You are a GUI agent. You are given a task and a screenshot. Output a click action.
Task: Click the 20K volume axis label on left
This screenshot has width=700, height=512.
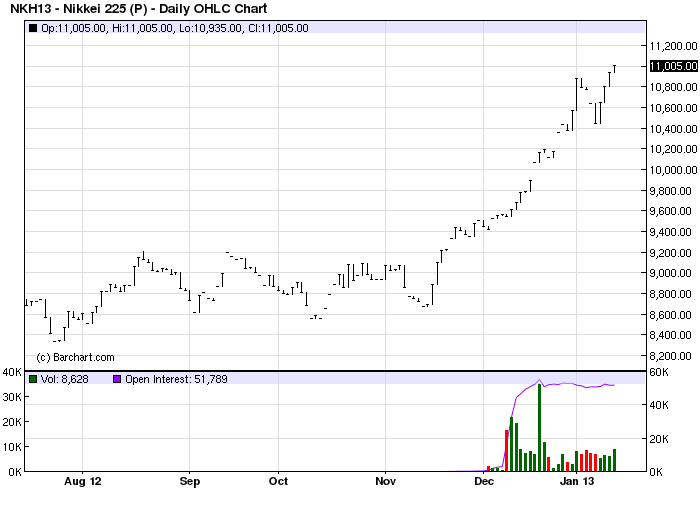(12, 422)
